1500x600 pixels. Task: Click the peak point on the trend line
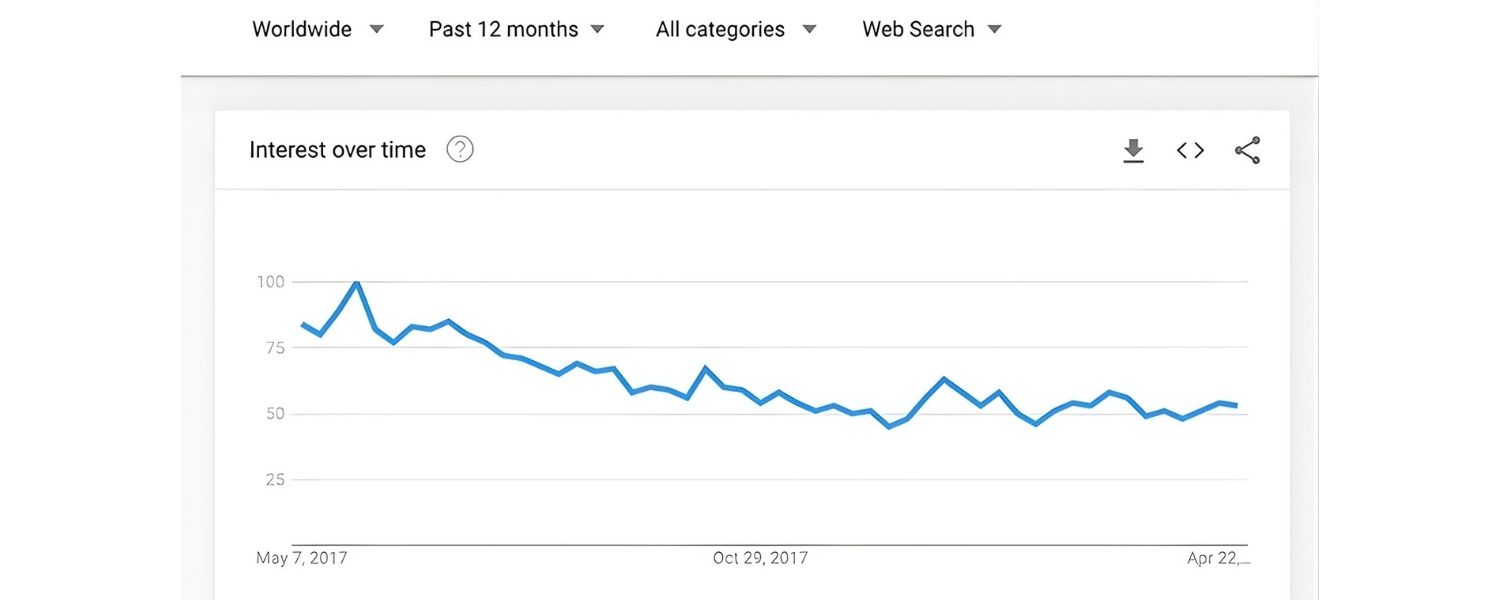pyautogui.click(x=357, y=283)
